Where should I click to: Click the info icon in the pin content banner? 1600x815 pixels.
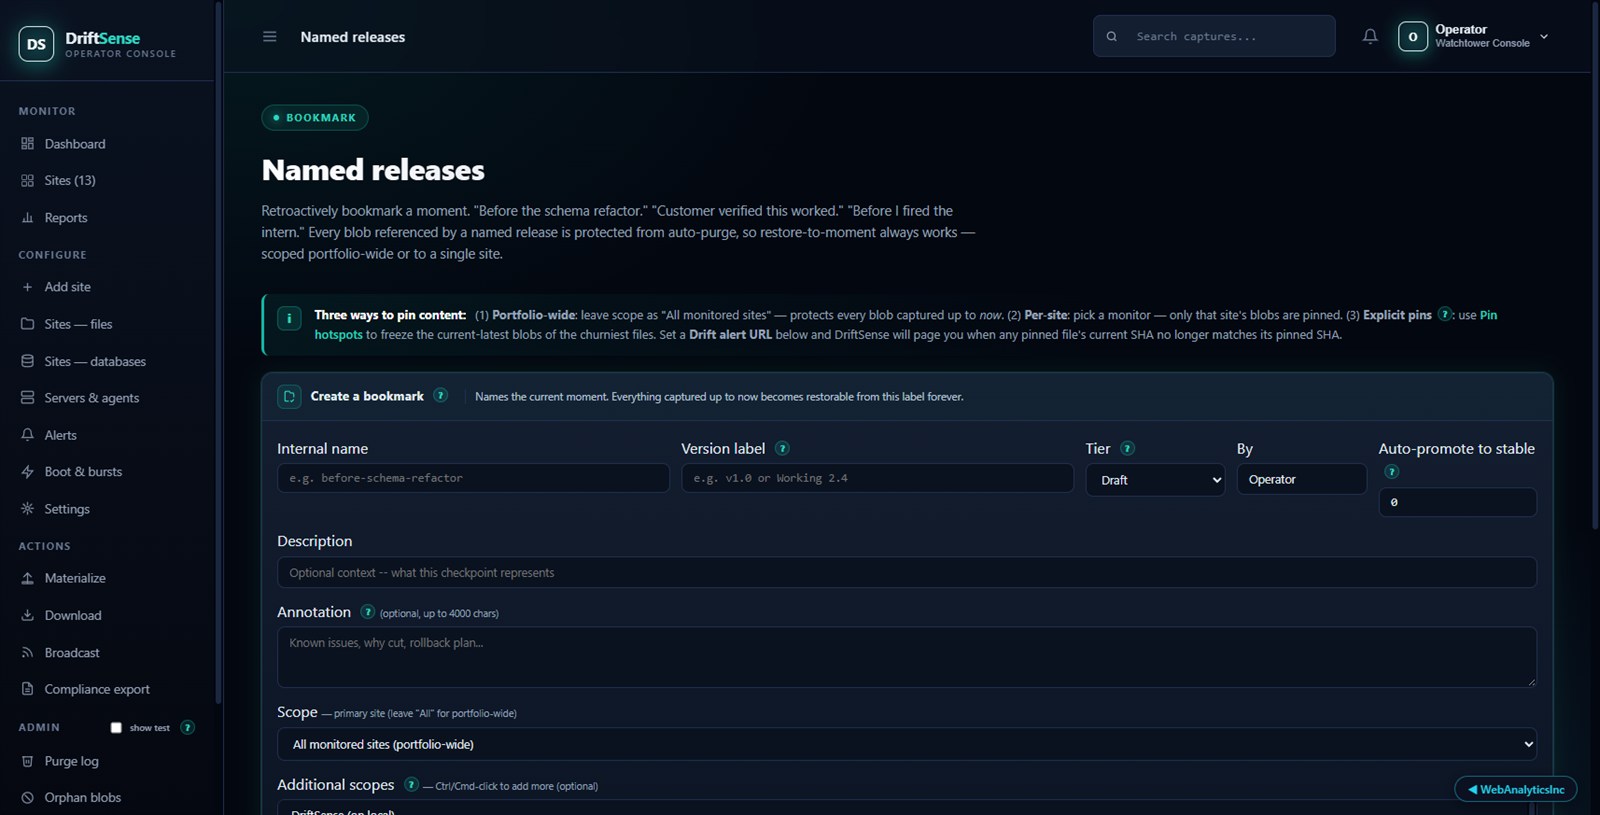[x=289, y=319]
